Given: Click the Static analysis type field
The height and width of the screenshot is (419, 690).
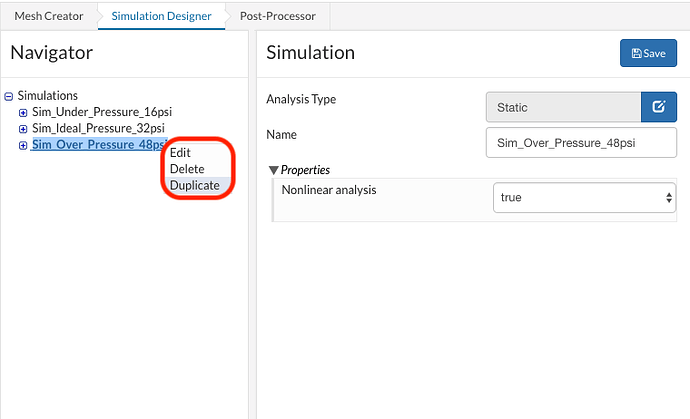Looking at the screenshot, I should [562, 107].
